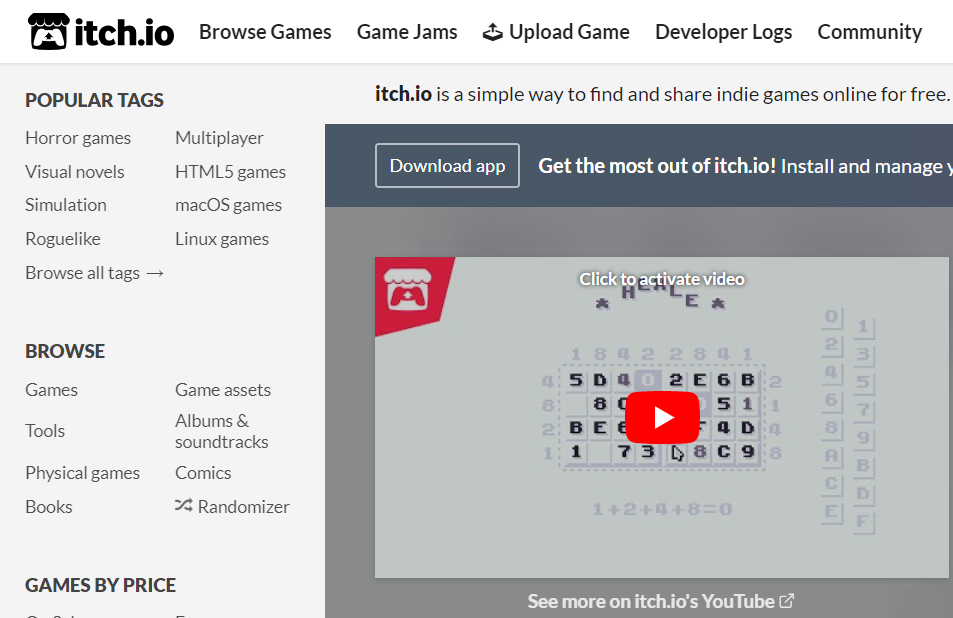Open the Visual novels tag
This screenshot has width=953, height=618.
pyautogui.click(x=75, y=172)
